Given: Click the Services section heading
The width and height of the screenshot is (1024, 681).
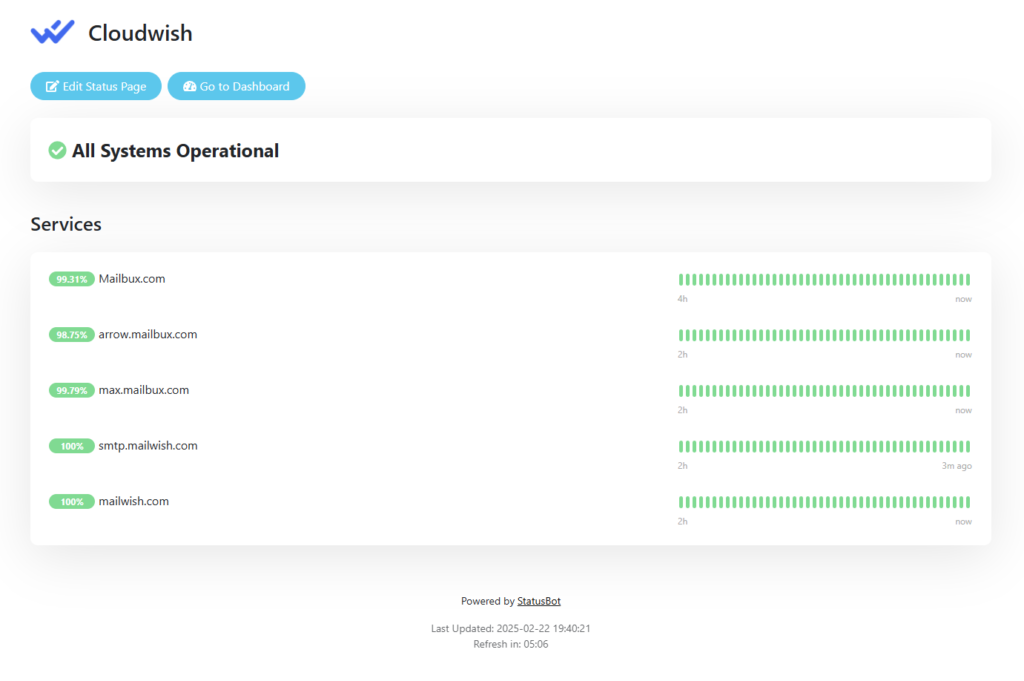Looking at the screenshot, I should pos(66,224).
